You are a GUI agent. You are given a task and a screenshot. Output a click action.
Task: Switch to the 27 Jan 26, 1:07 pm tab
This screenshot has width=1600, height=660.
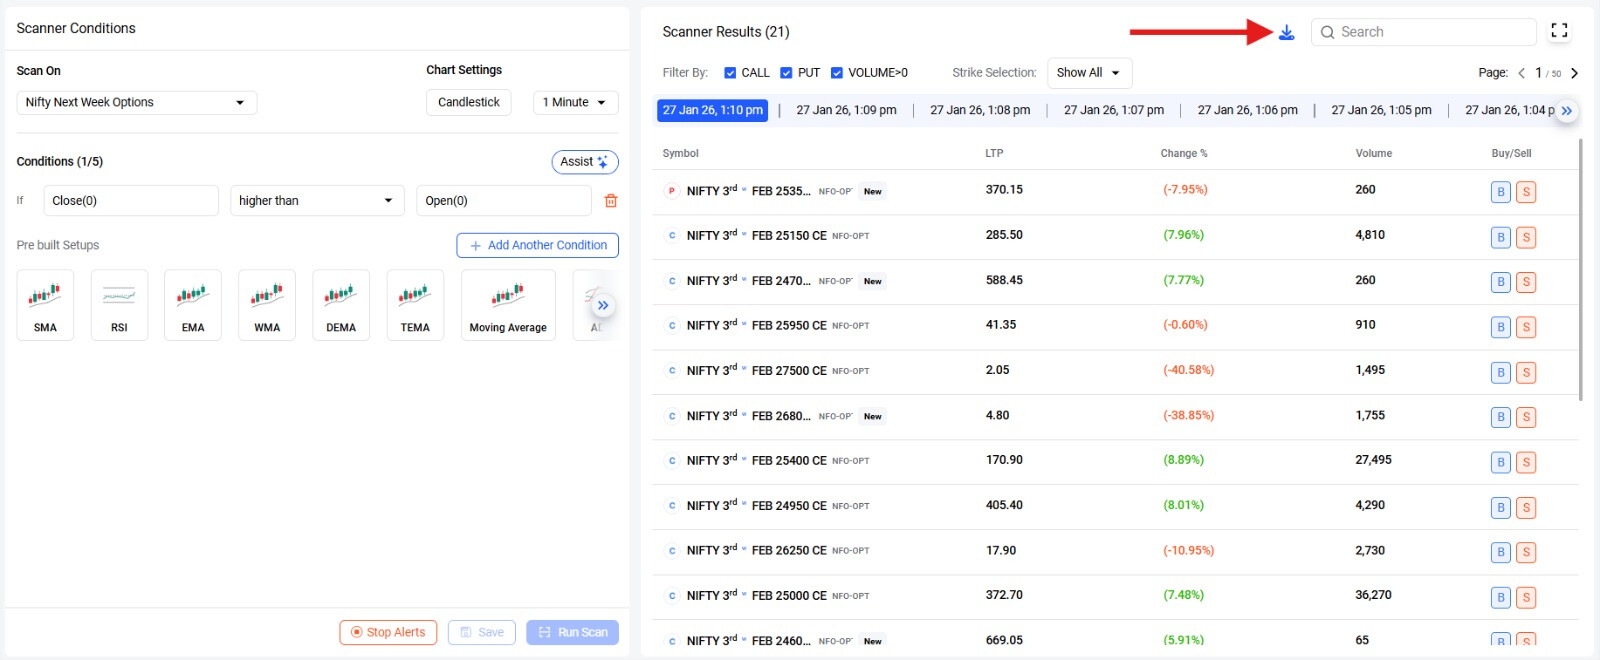(1113, 110)
